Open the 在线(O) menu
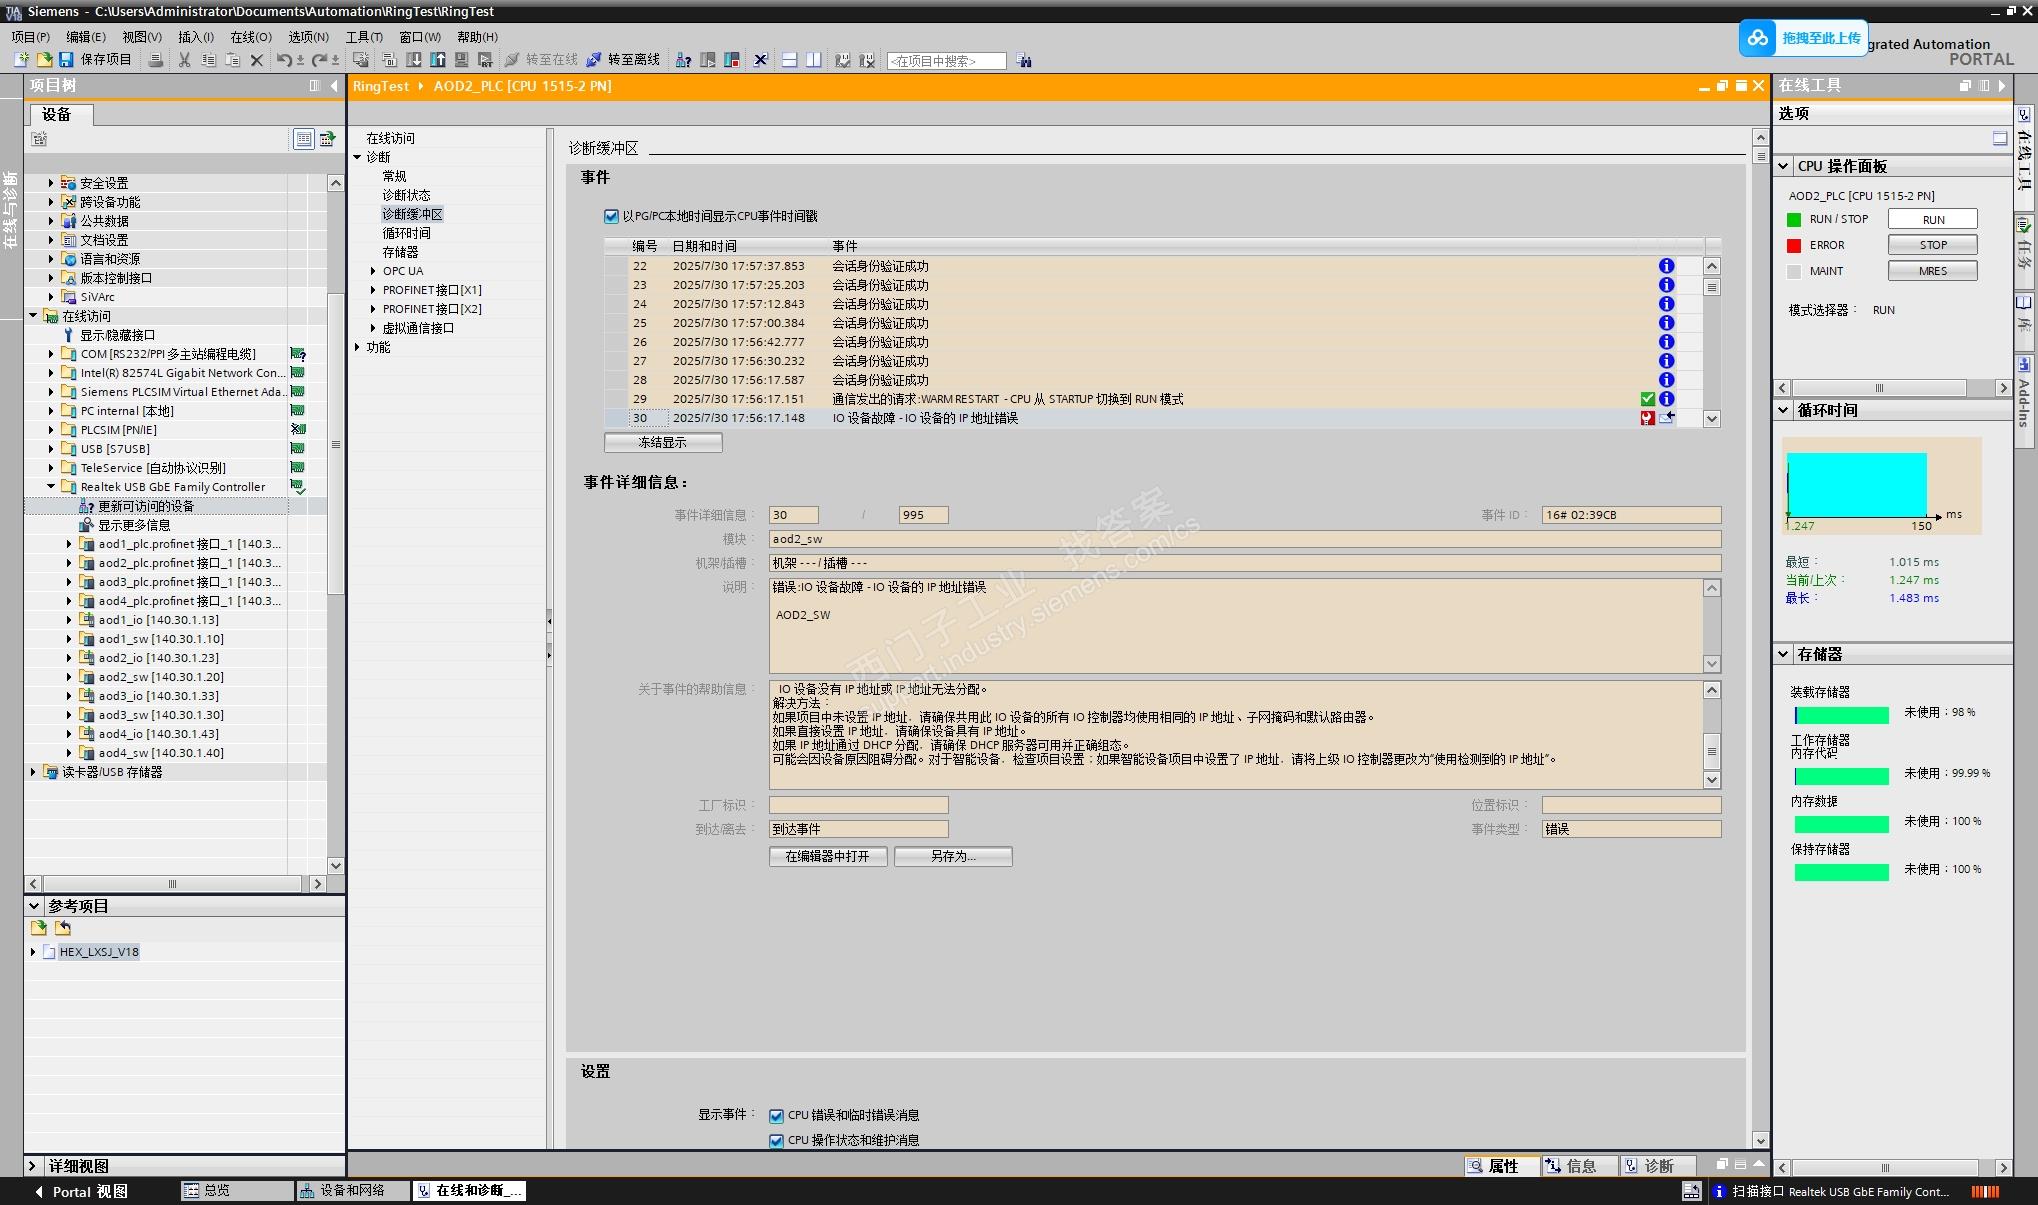 (250, 37)
